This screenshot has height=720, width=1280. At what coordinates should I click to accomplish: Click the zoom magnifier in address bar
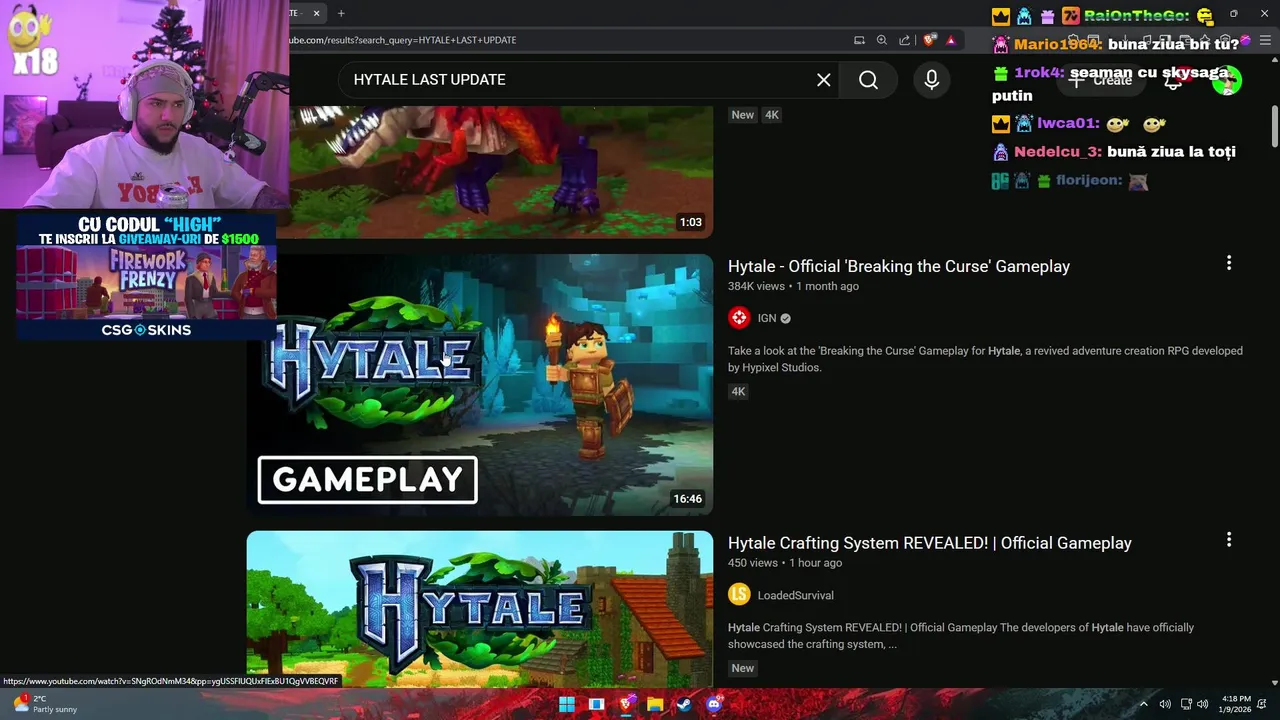[x=881, y=40]
